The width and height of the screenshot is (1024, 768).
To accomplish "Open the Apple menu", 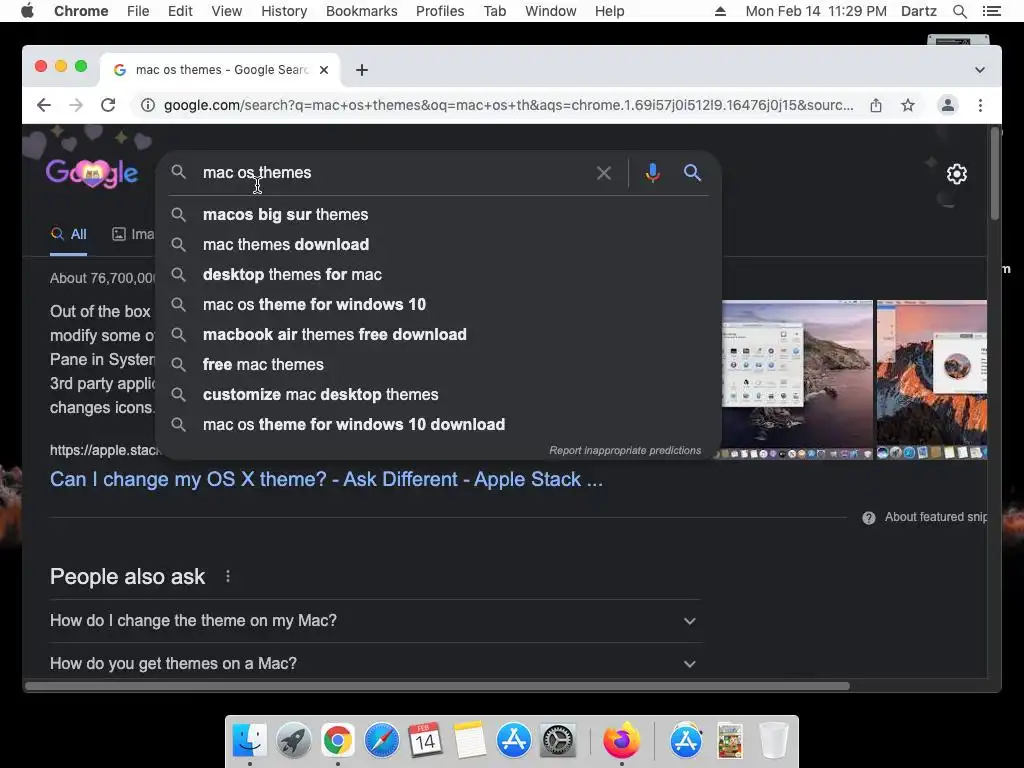I will [27, 11].
